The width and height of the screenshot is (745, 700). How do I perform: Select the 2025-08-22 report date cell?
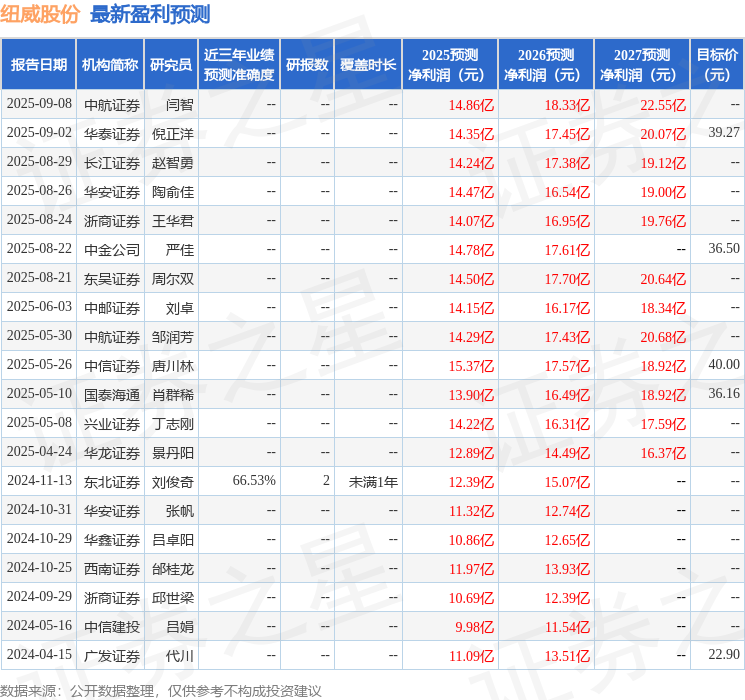click(40, 249)
